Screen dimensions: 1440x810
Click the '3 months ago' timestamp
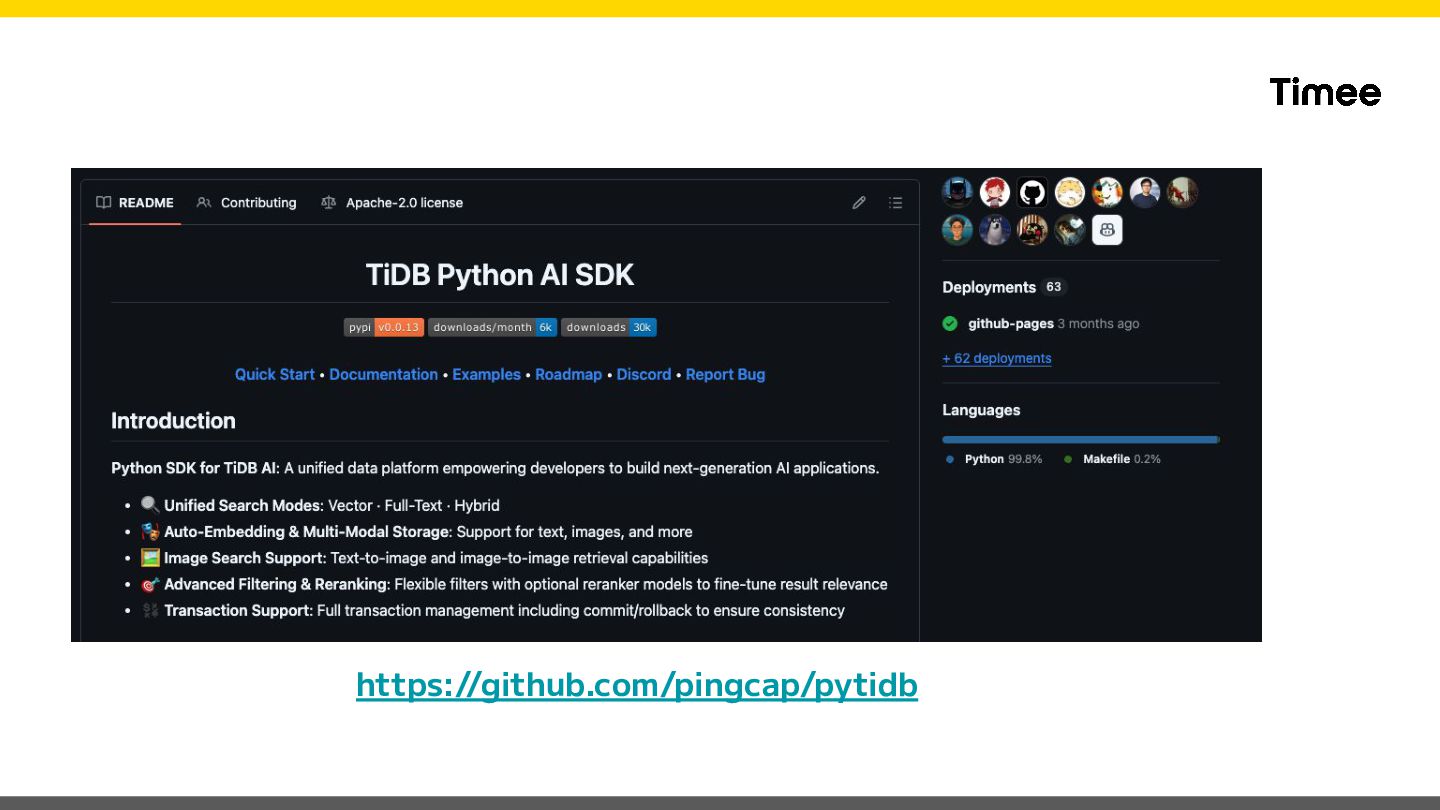1099,323
